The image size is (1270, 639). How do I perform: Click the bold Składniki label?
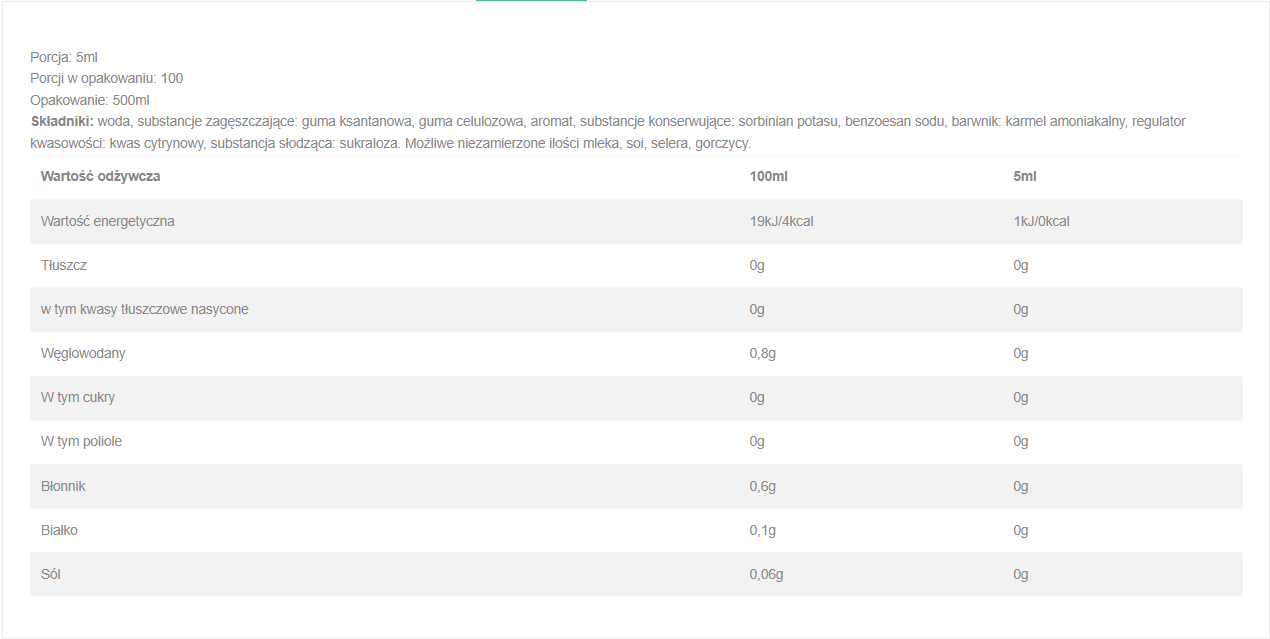click(x=62, y=121)
